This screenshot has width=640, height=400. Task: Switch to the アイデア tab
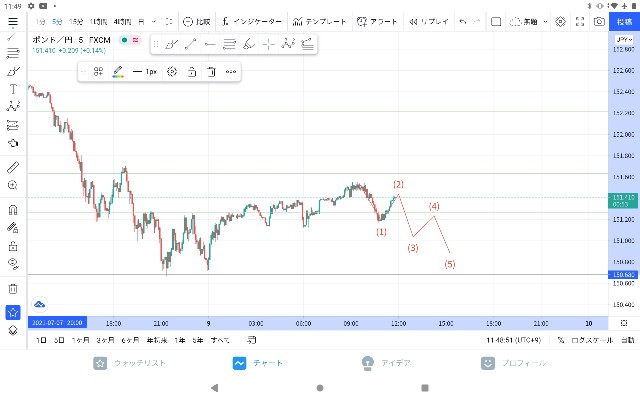(x=386, y=363)
